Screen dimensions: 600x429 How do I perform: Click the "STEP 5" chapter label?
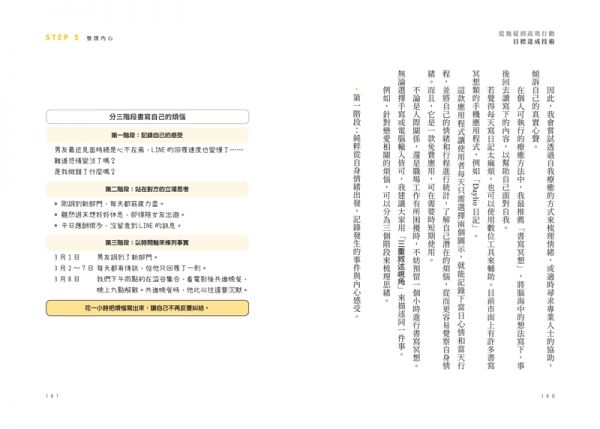62,38
